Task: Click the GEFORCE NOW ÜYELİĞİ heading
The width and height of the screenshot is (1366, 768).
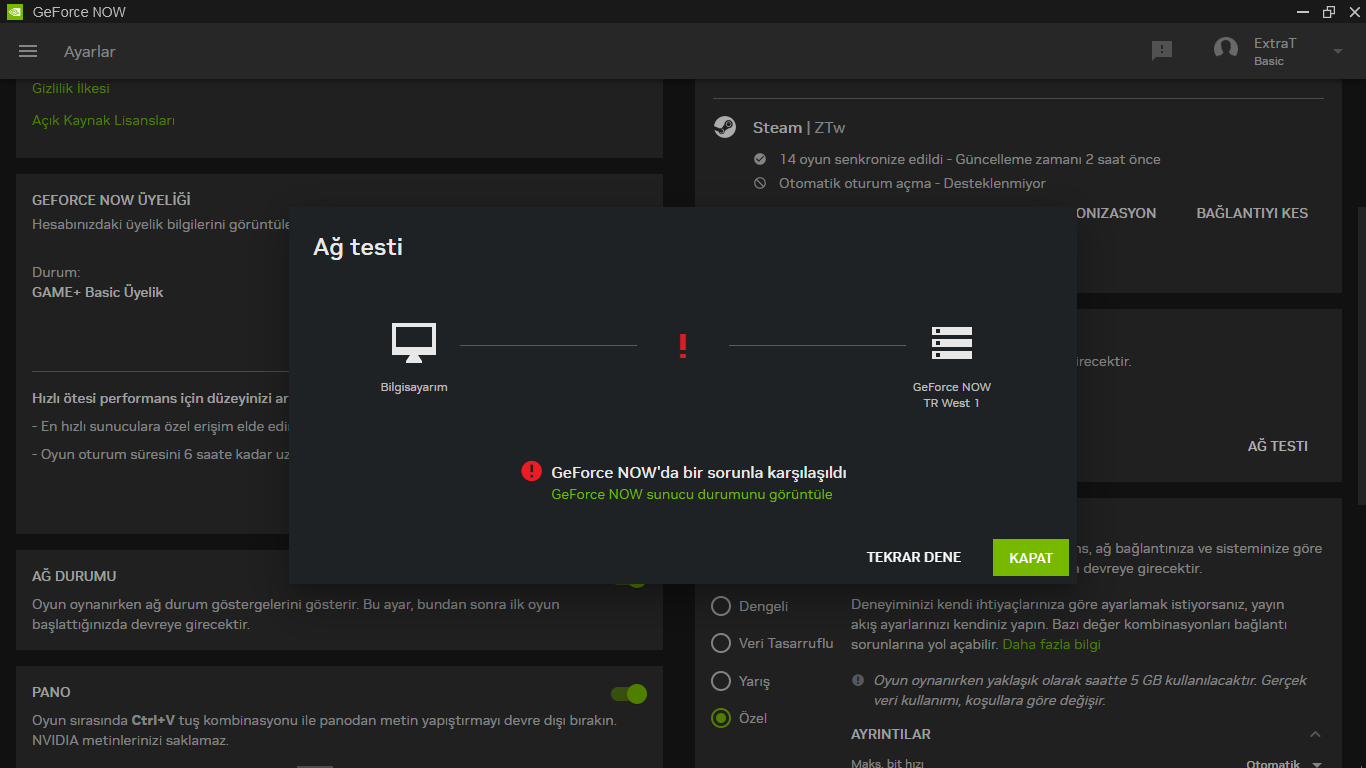Action: click(111, 200)
